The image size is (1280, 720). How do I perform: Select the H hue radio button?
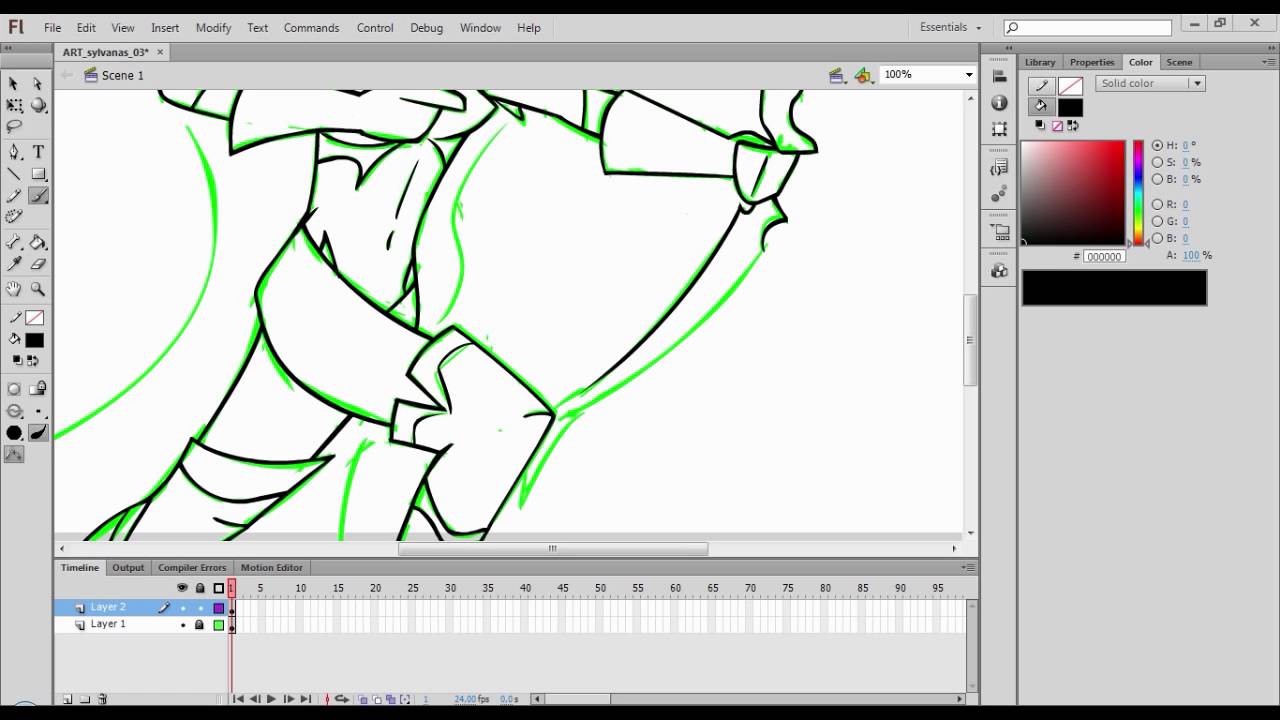pos(1158,145)
